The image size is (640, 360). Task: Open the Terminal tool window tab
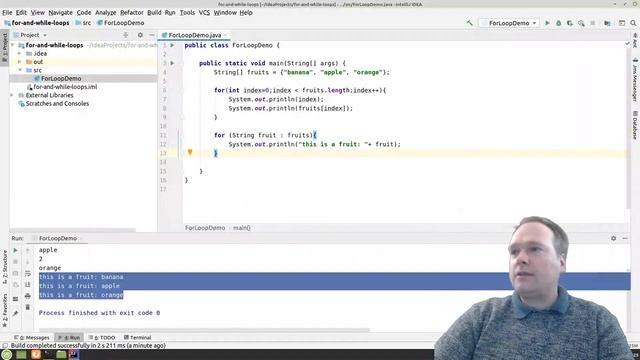[138, 338]
